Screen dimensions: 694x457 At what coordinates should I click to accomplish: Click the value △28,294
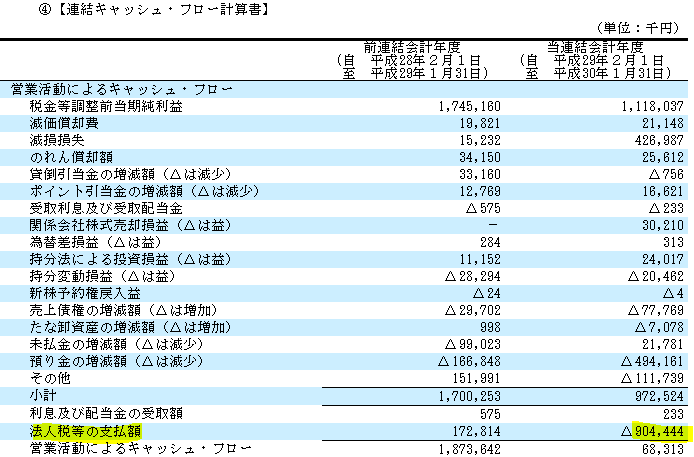[x=473, y=277]
